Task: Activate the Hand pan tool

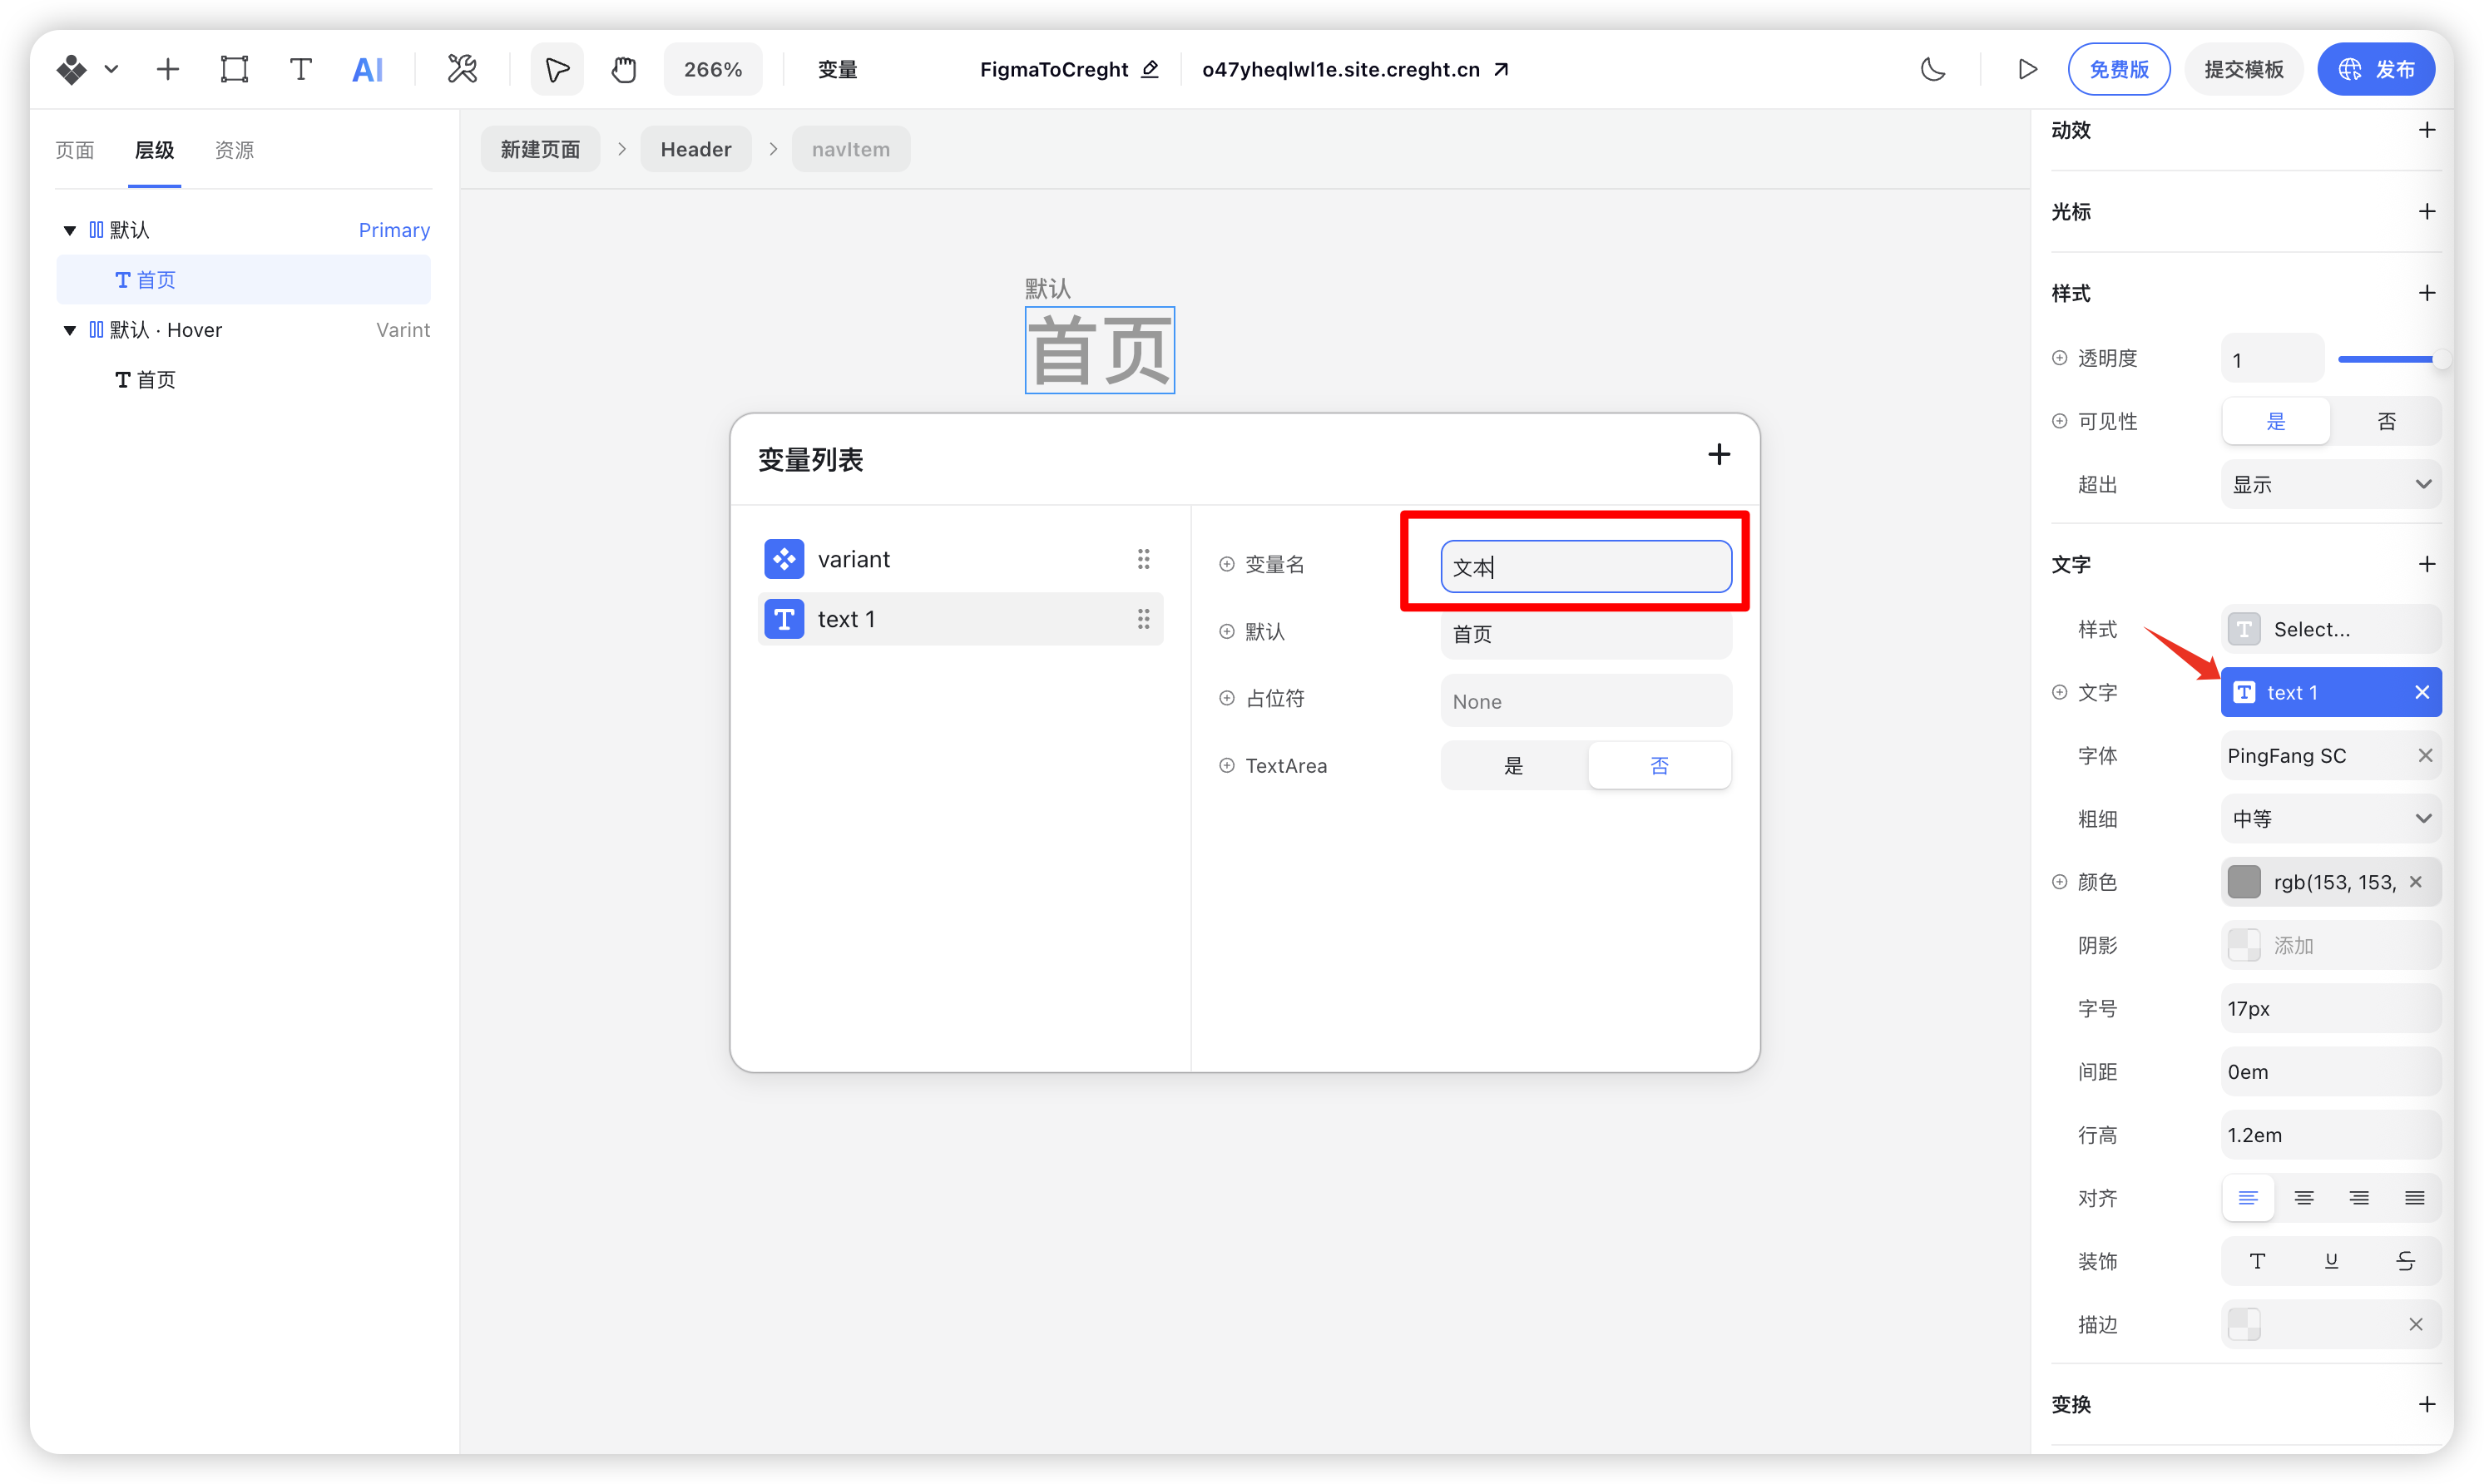Action: pos(624,69)
